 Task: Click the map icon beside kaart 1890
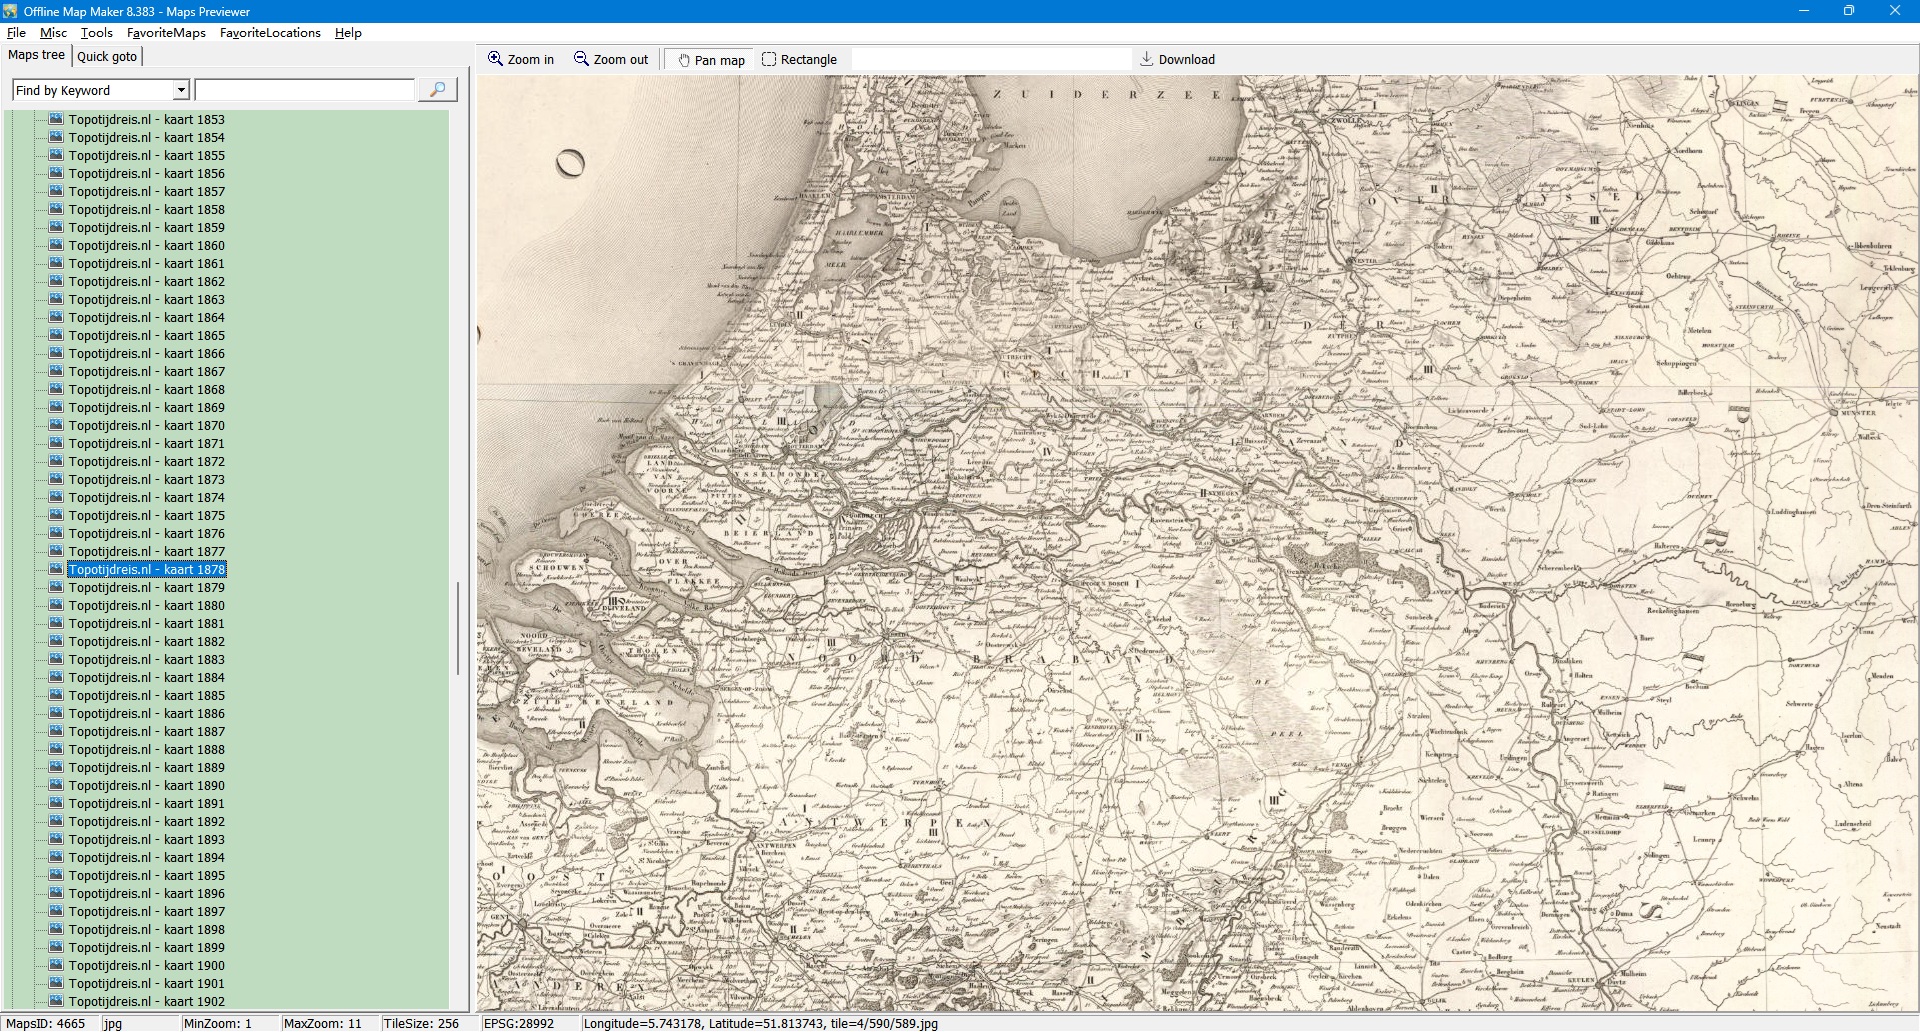(56, 785)
